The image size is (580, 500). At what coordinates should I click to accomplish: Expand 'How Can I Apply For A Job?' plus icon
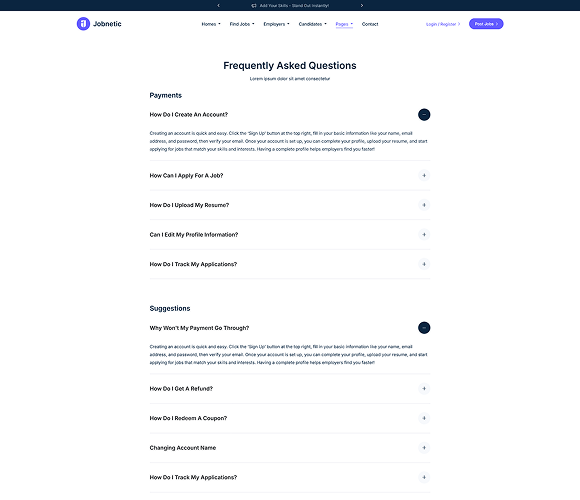click(x=424, y=175)
